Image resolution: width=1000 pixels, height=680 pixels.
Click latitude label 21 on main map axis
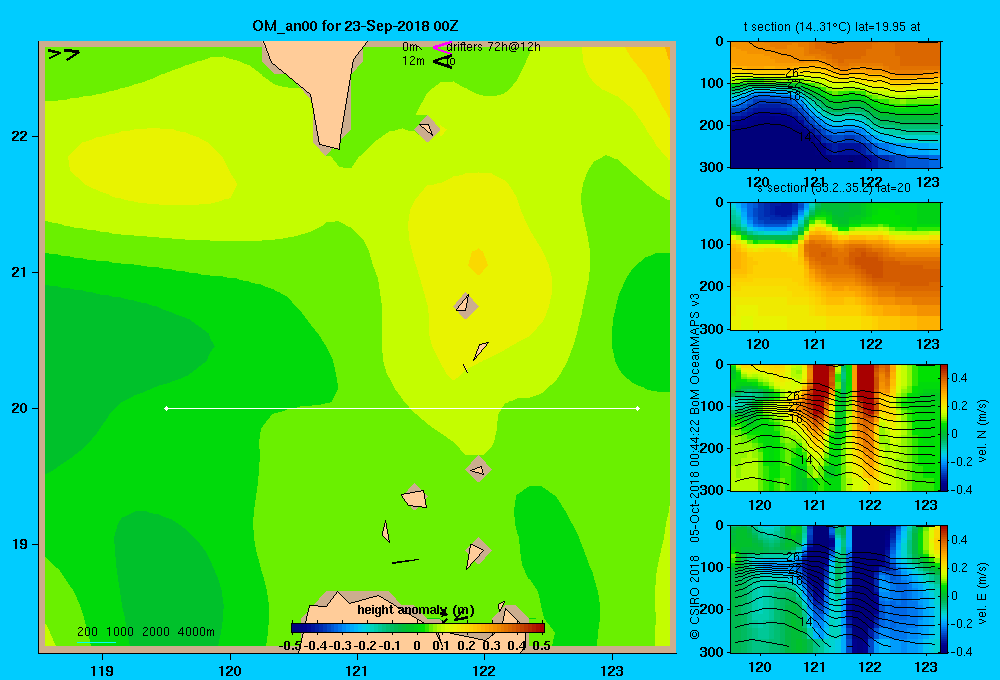click(20, 272)
